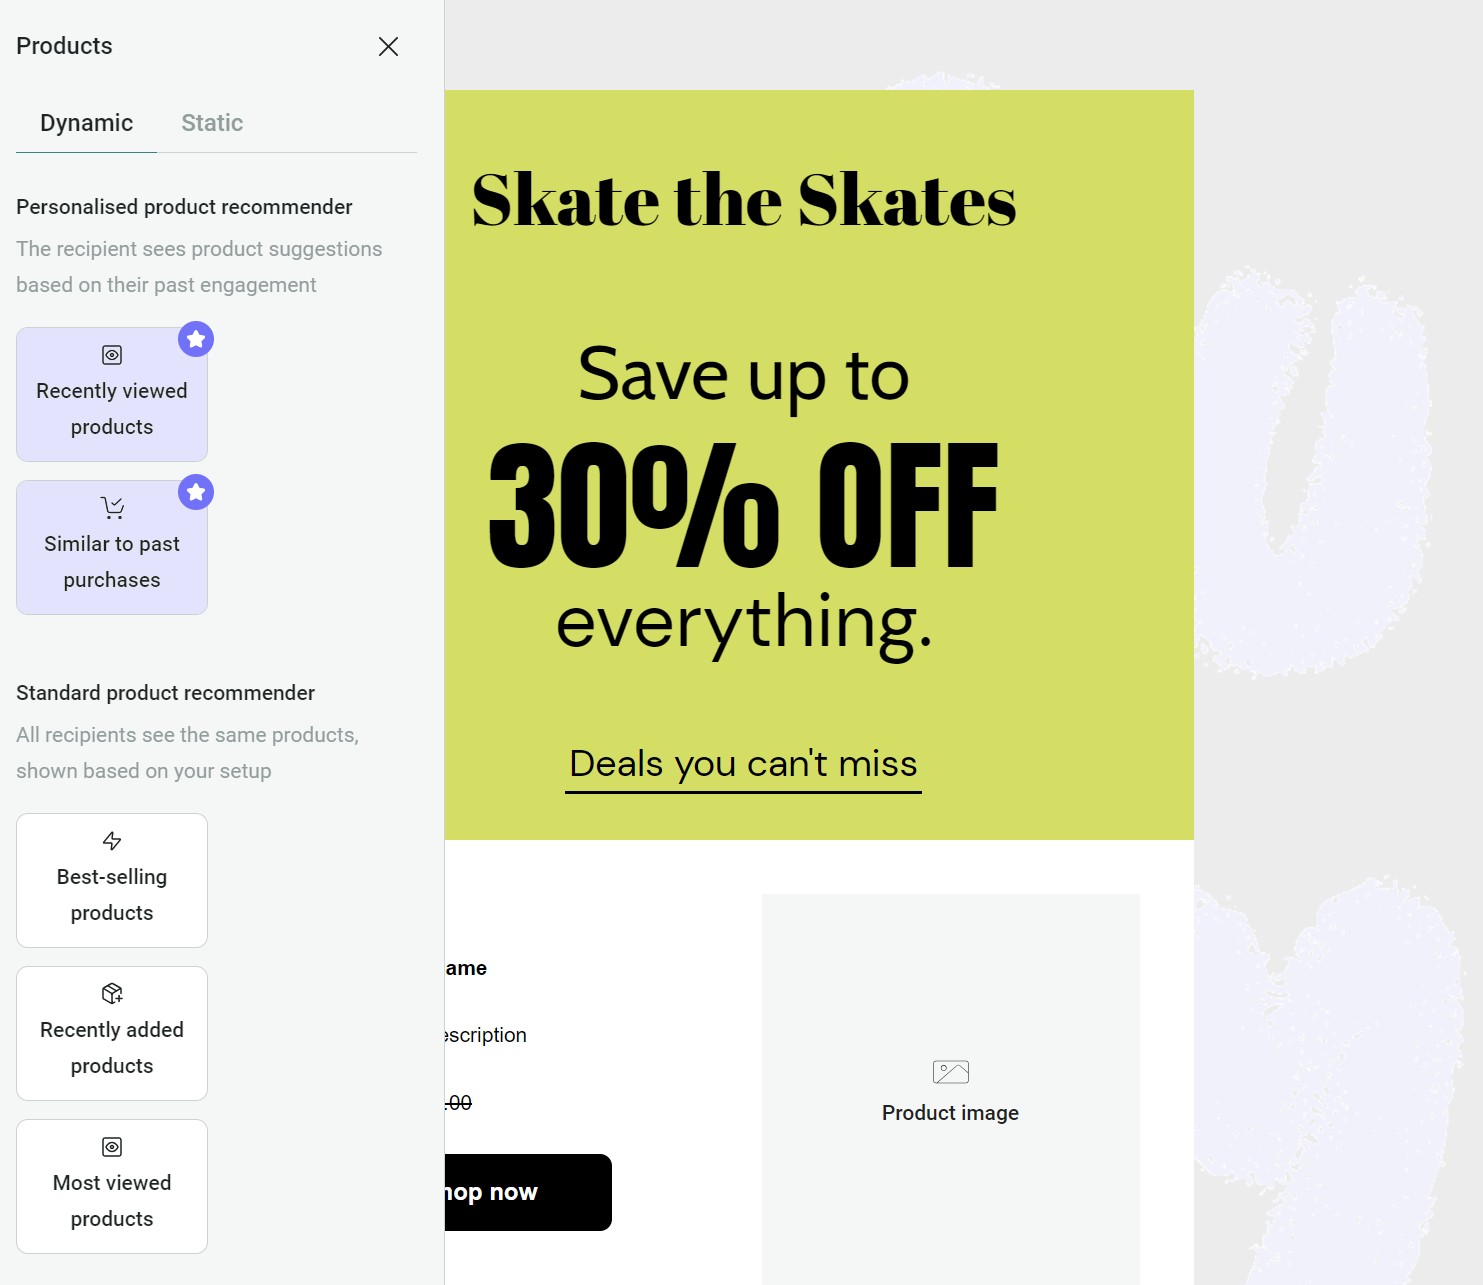This screenshot has width=1483, height=1285.
Task: Click the cart icon on Similar to past purchases
Action: 111,507
